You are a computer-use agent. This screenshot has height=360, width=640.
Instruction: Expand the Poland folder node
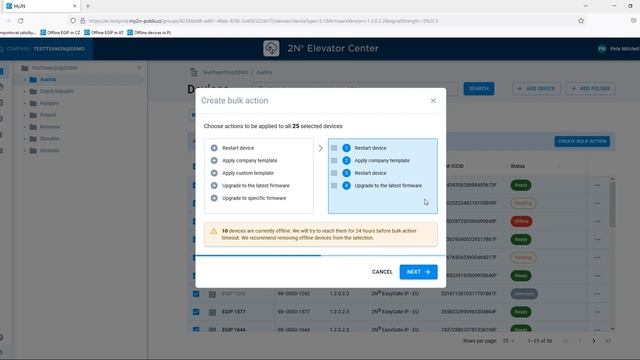coord(25,115)
